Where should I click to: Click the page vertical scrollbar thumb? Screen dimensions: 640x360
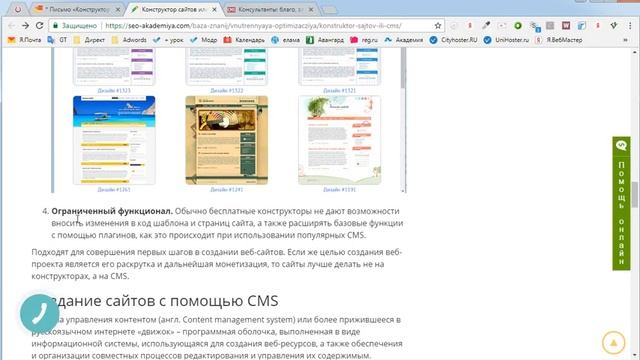coord(635,195)
